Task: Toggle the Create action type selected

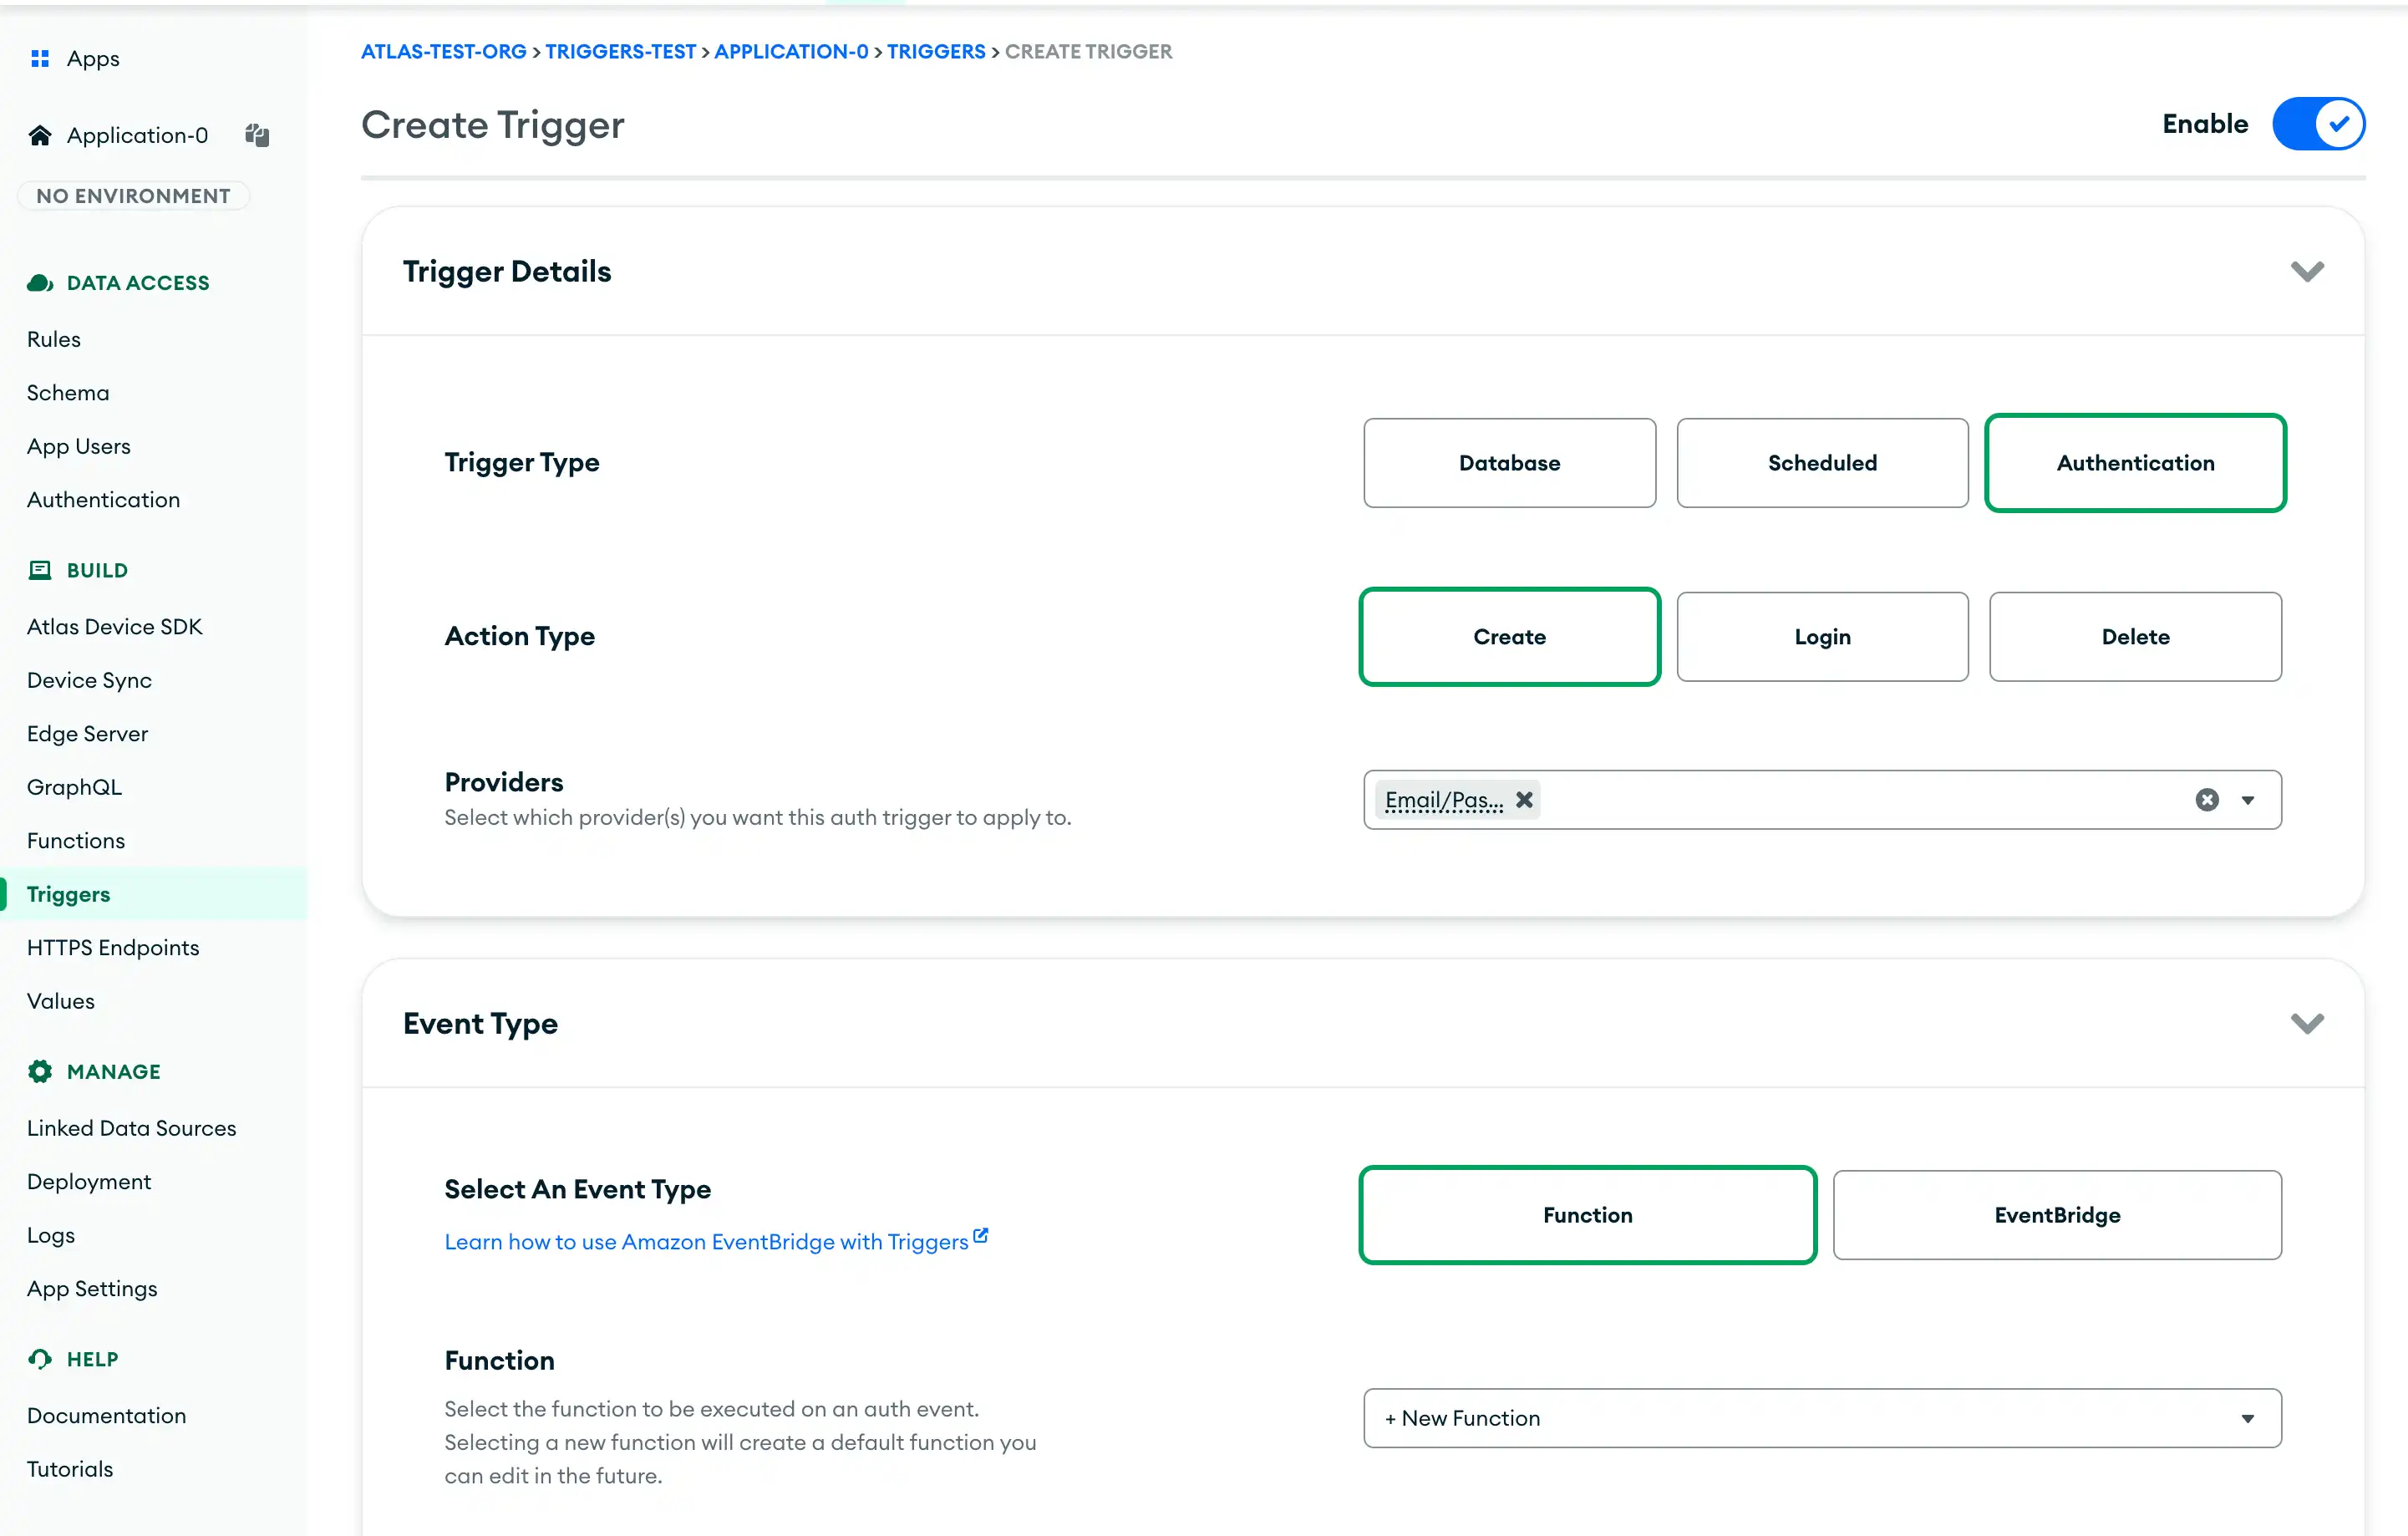Action: coord(1510,635)
